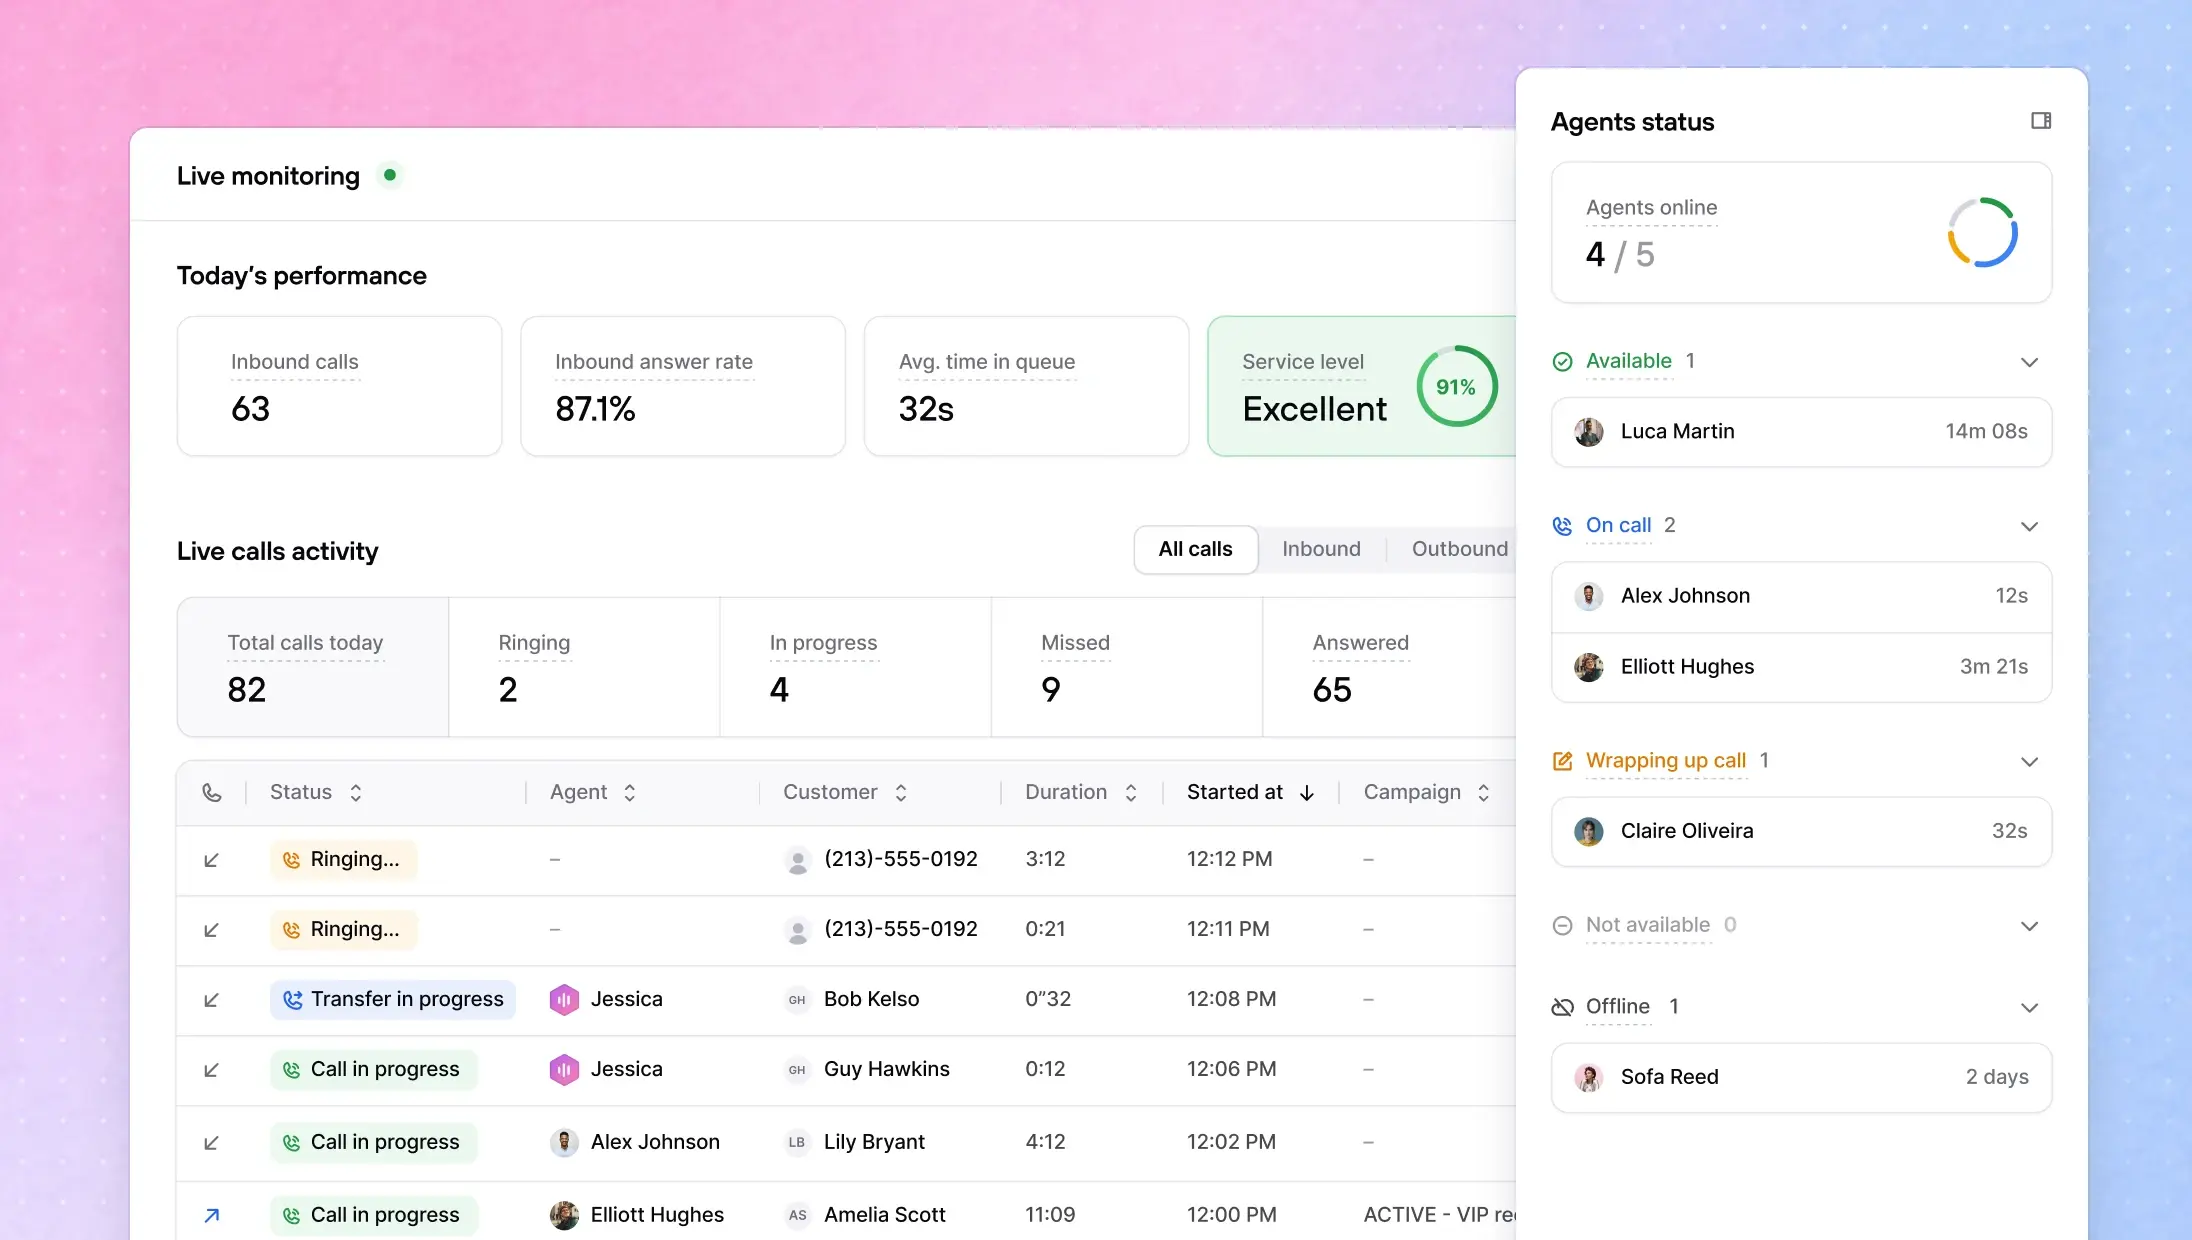Expand the Not available agents section
This screenshot has height=1240, width=2192.
pyautogui.click(x=2029, y=926)
